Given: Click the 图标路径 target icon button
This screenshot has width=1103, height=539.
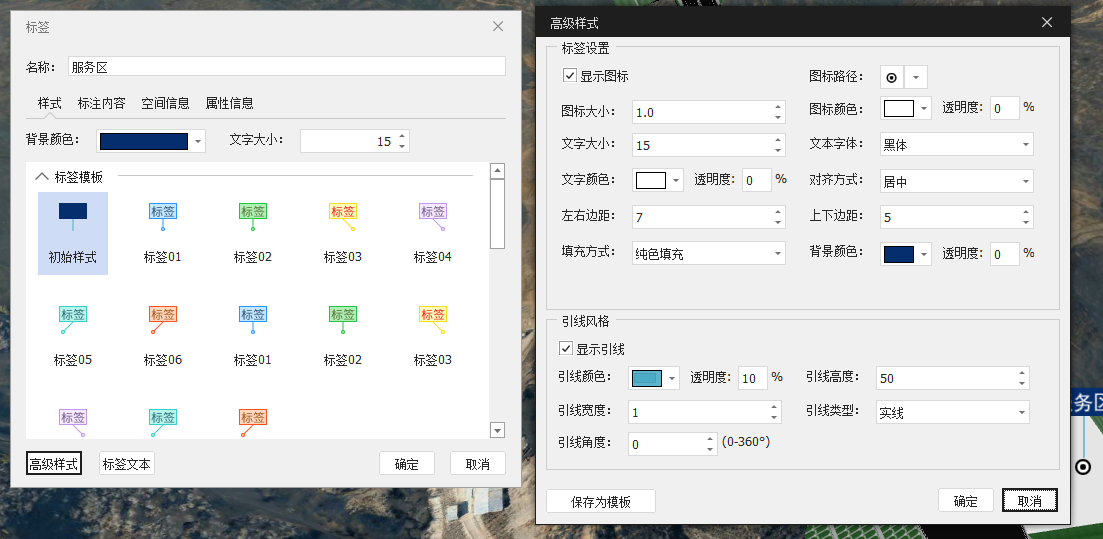Looking at the screenshot, I should point(892,77).
